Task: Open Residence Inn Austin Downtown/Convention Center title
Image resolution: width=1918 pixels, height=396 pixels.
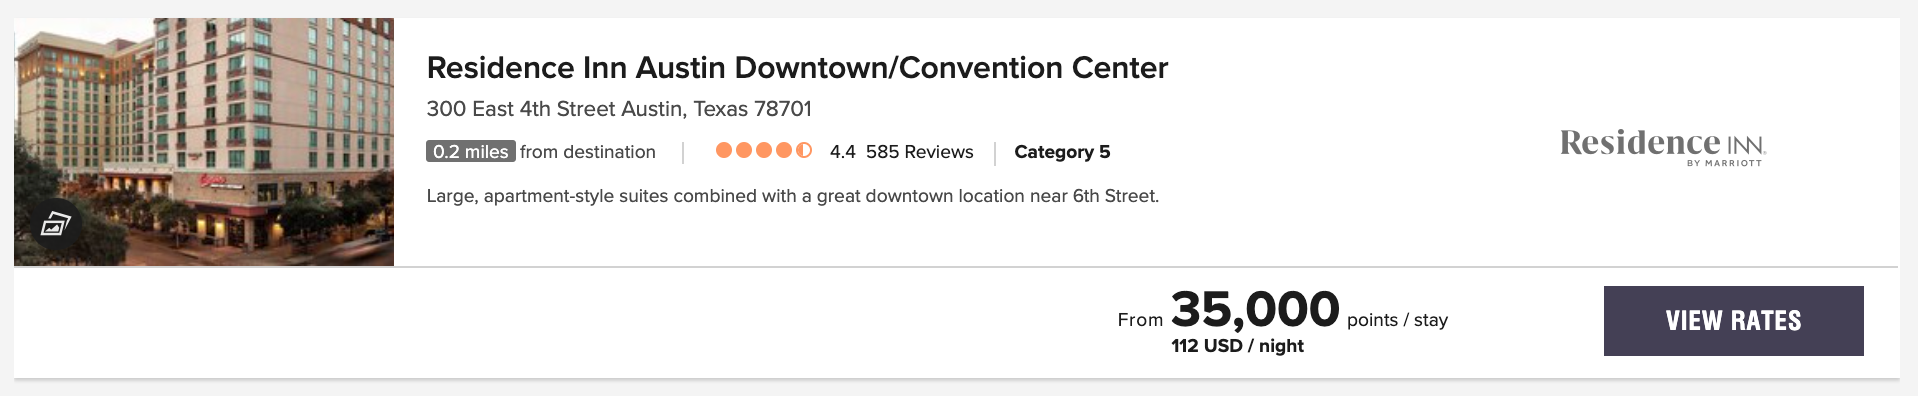Action: [797, 68]
